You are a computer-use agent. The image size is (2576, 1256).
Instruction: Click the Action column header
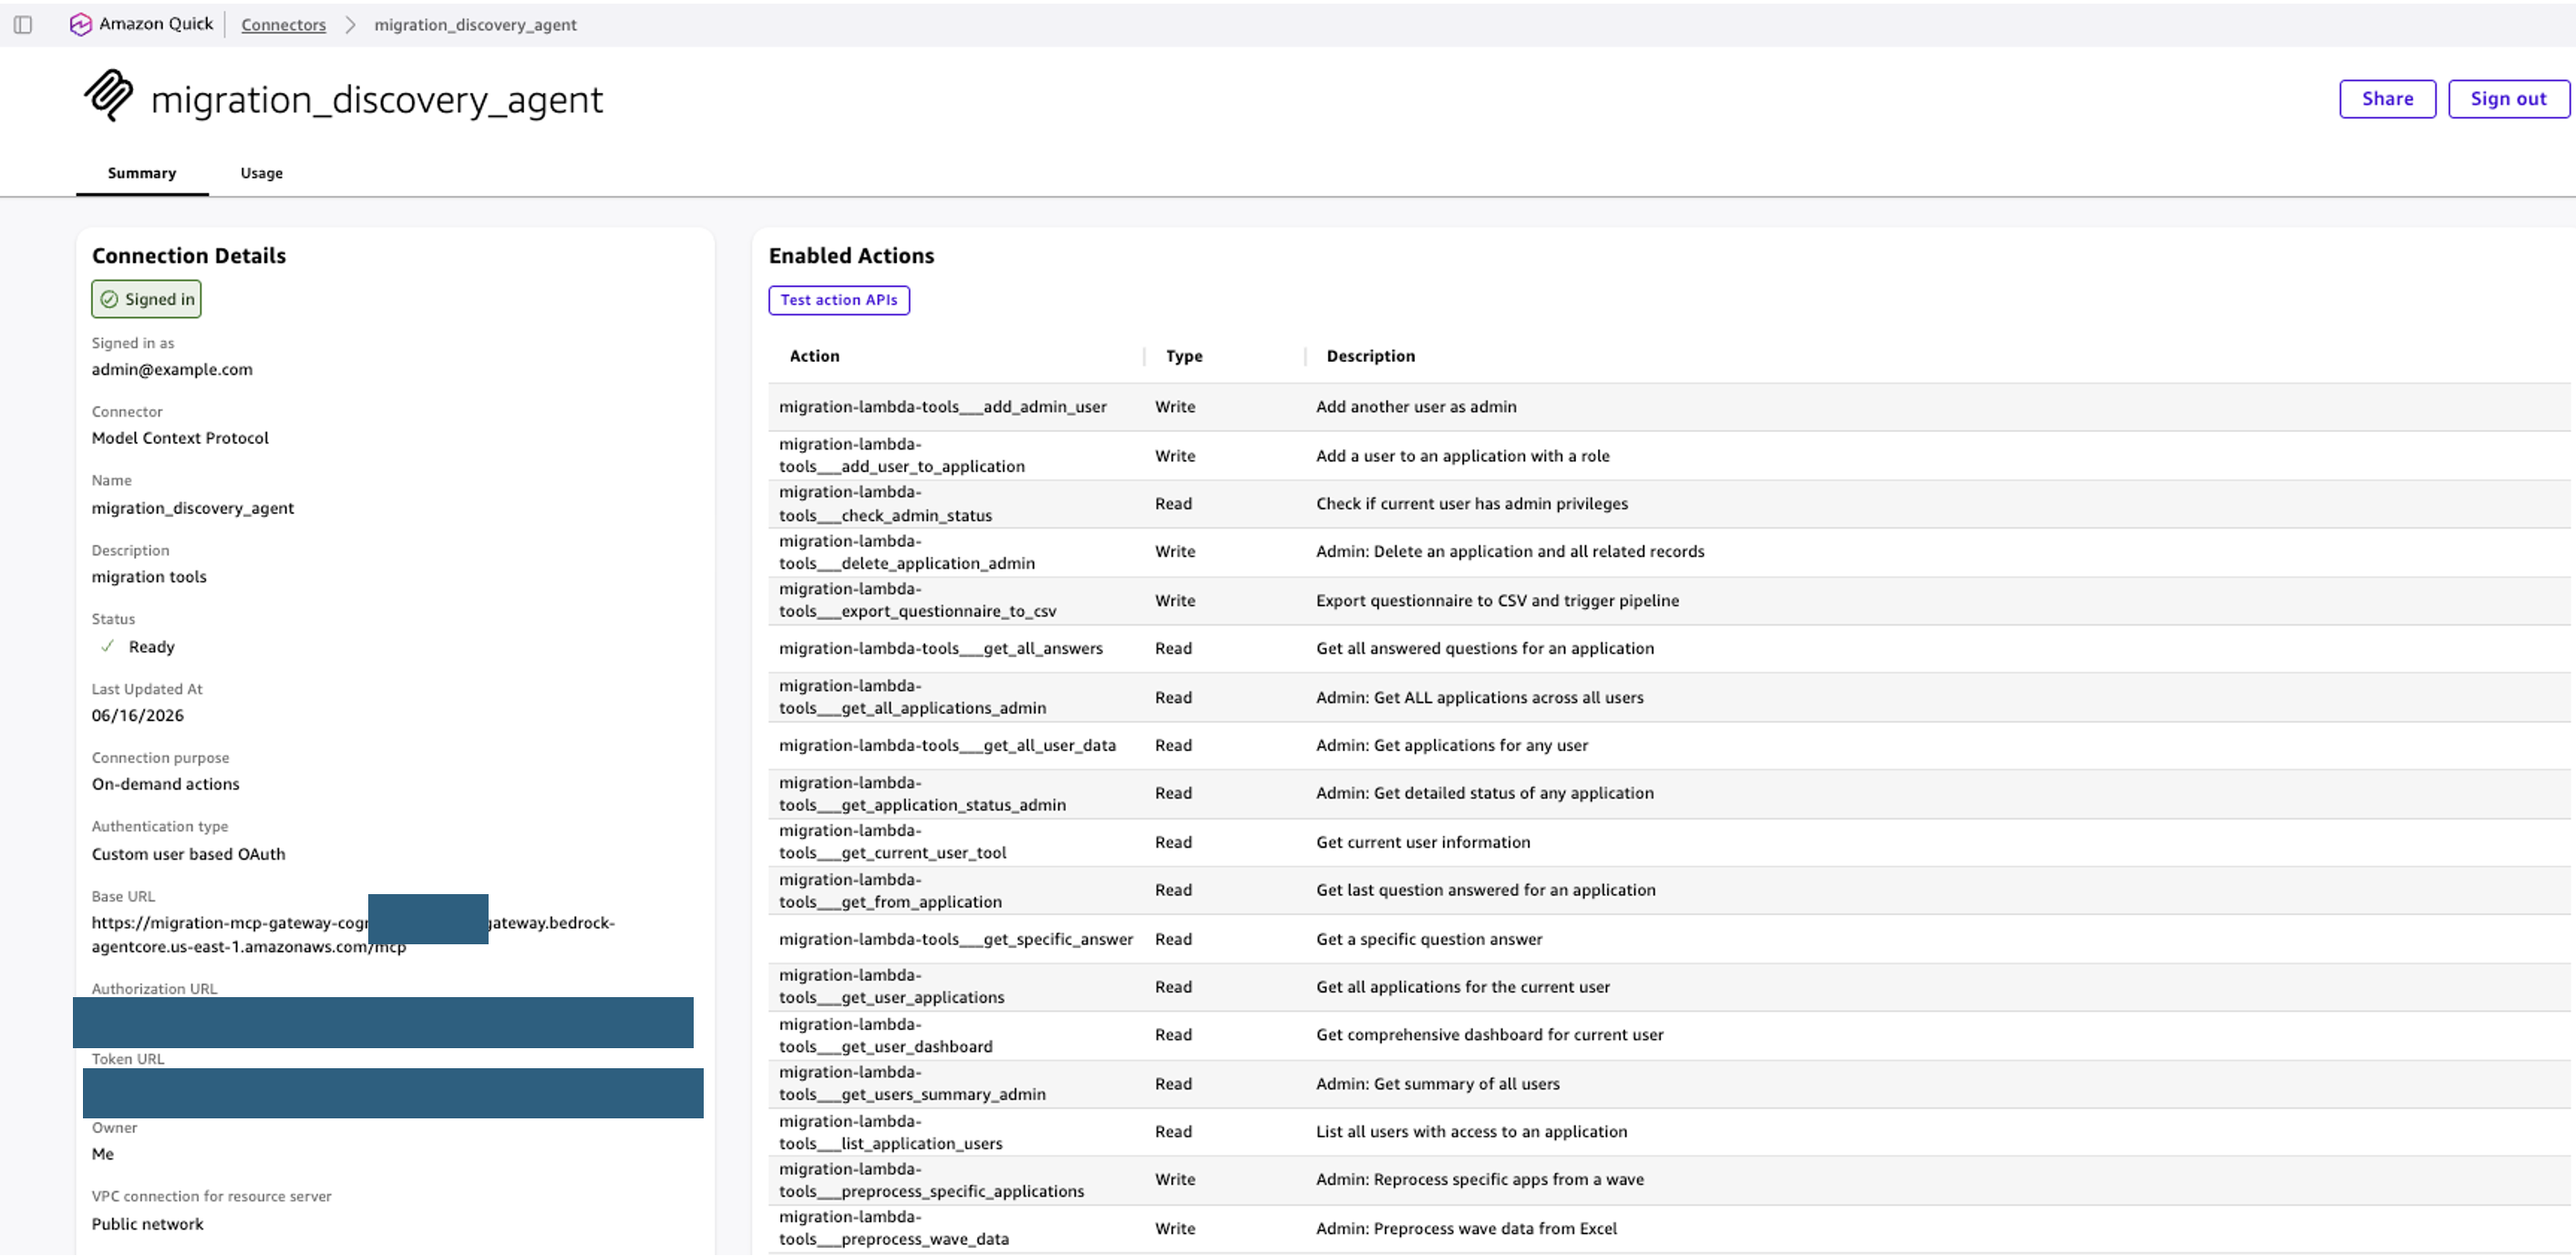tap(815, 356)
